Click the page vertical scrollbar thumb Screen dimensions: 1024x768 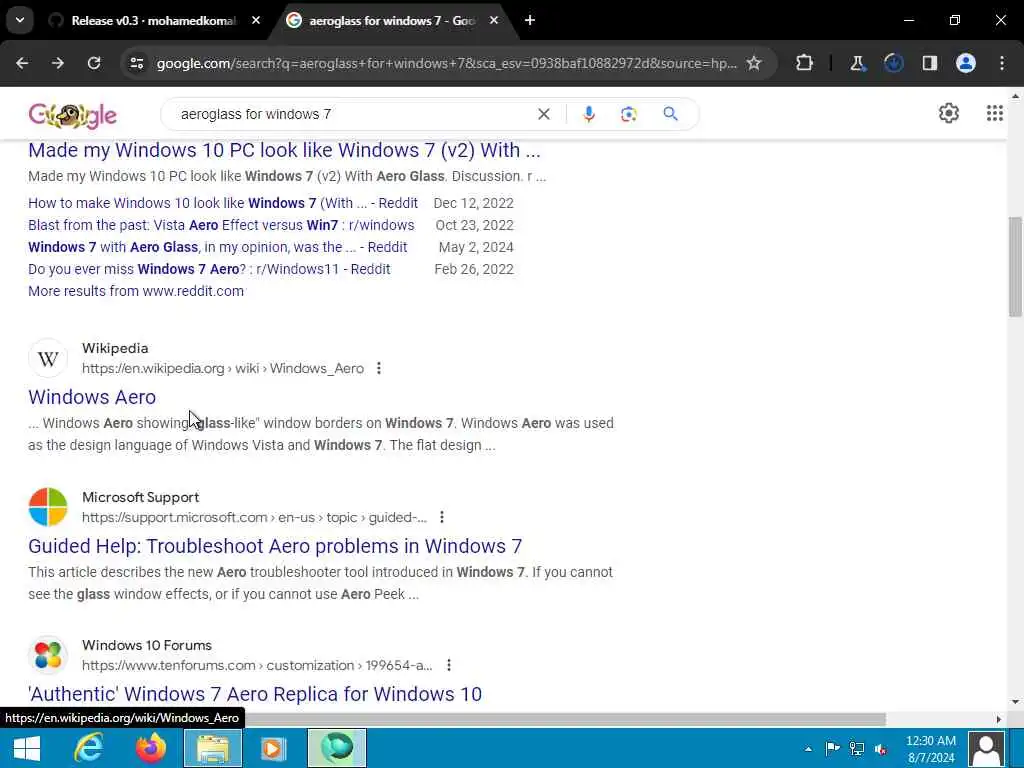tap(1016, 266)
